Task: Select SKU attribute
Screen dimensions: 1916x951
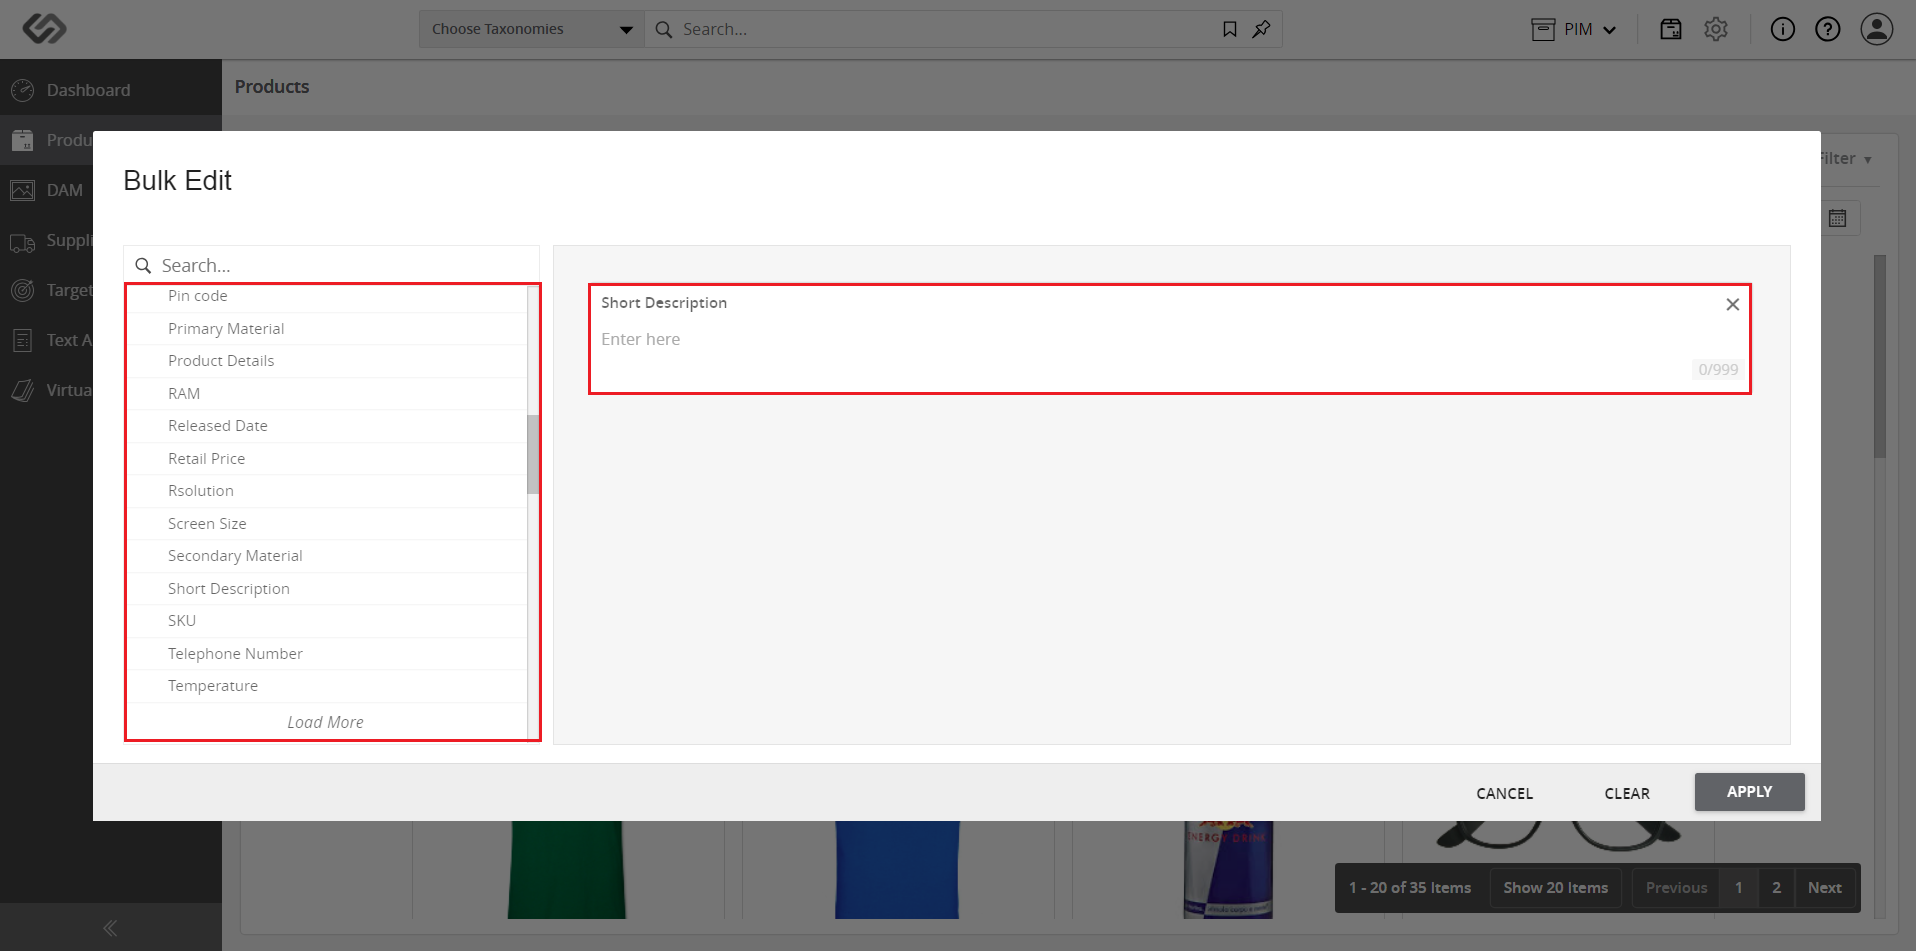Action: point(327,621)
